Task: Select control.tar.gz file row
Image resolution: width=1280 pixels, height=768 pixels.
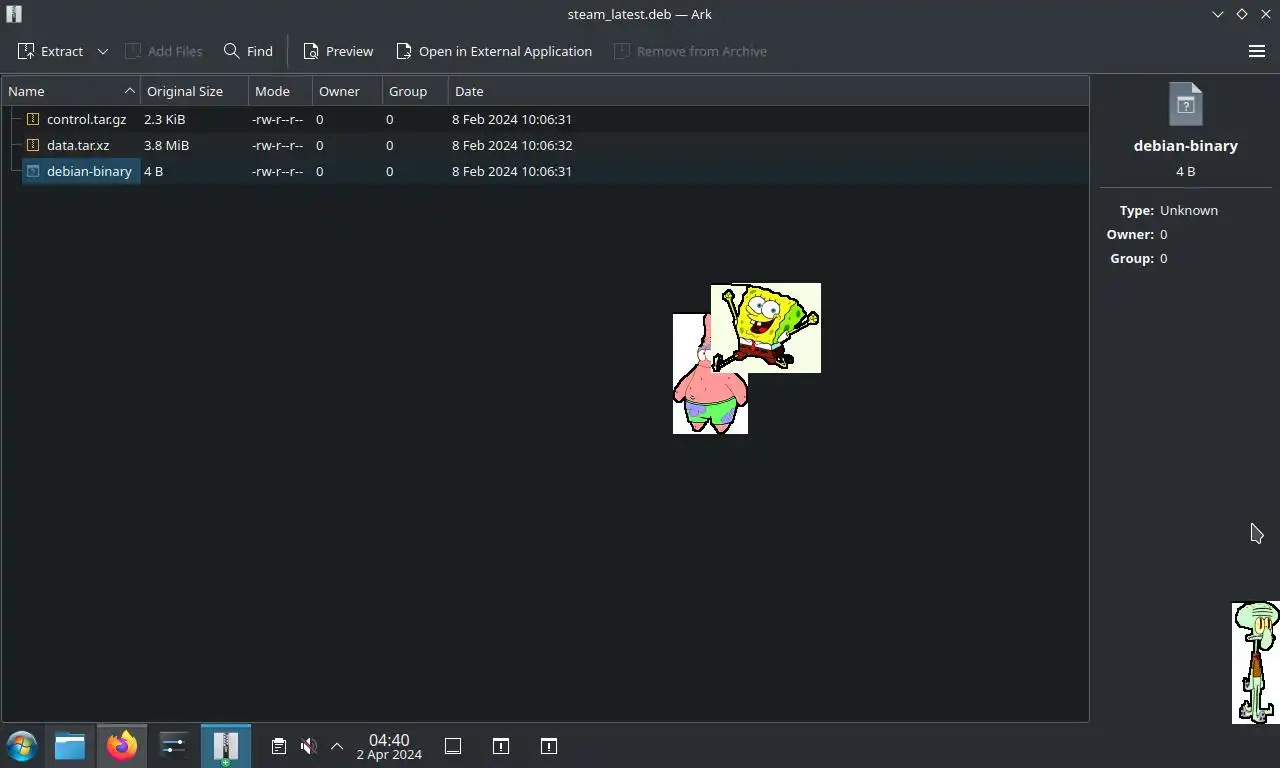Action: click(x=545, y=119)
